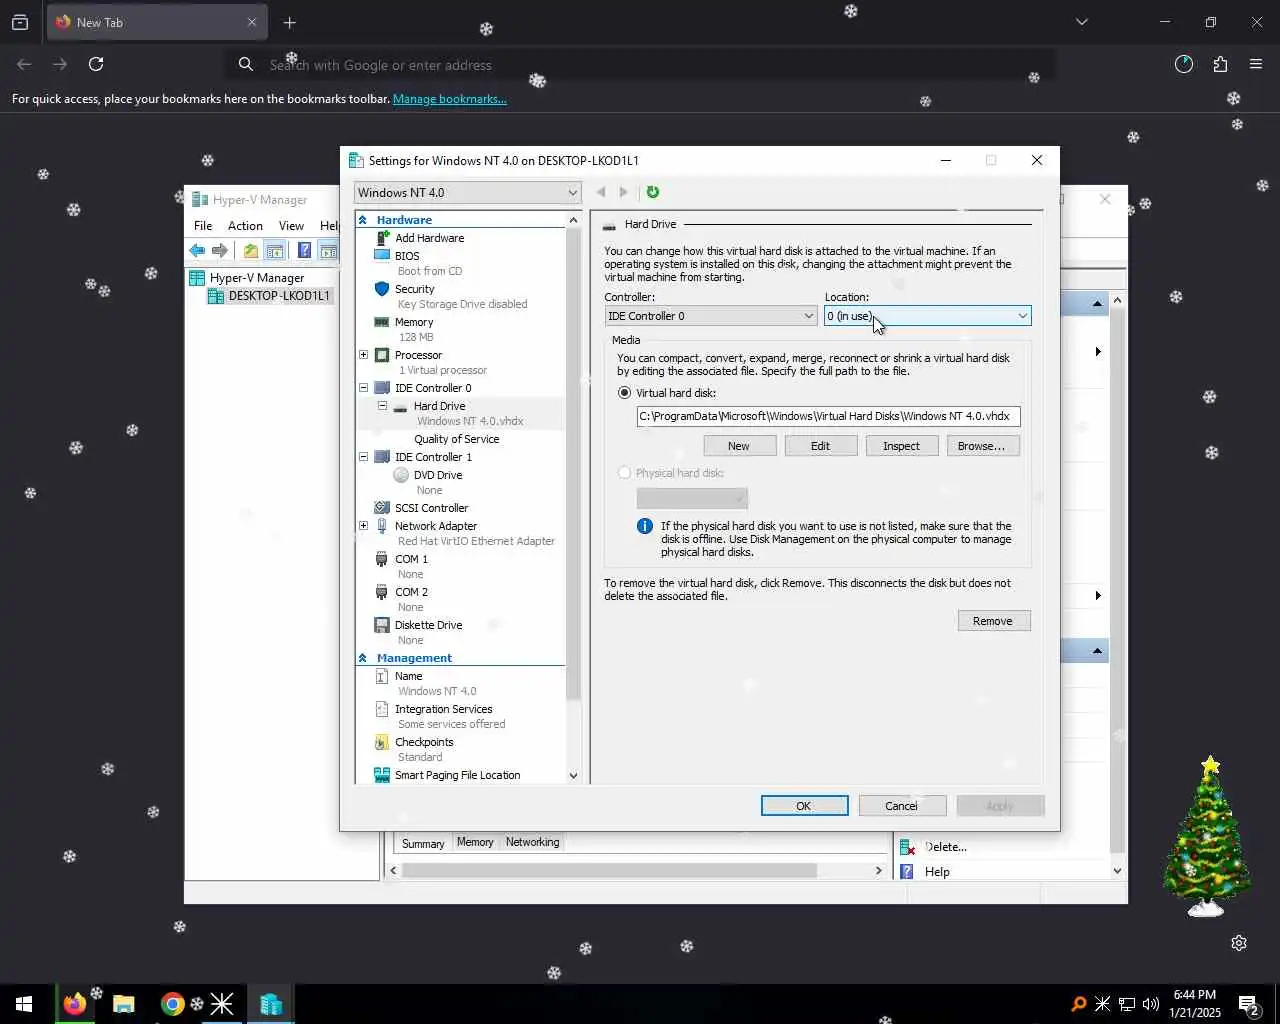Select the Checkpoints icon
Screen dimensions: 1280x1024
point(381,742)
